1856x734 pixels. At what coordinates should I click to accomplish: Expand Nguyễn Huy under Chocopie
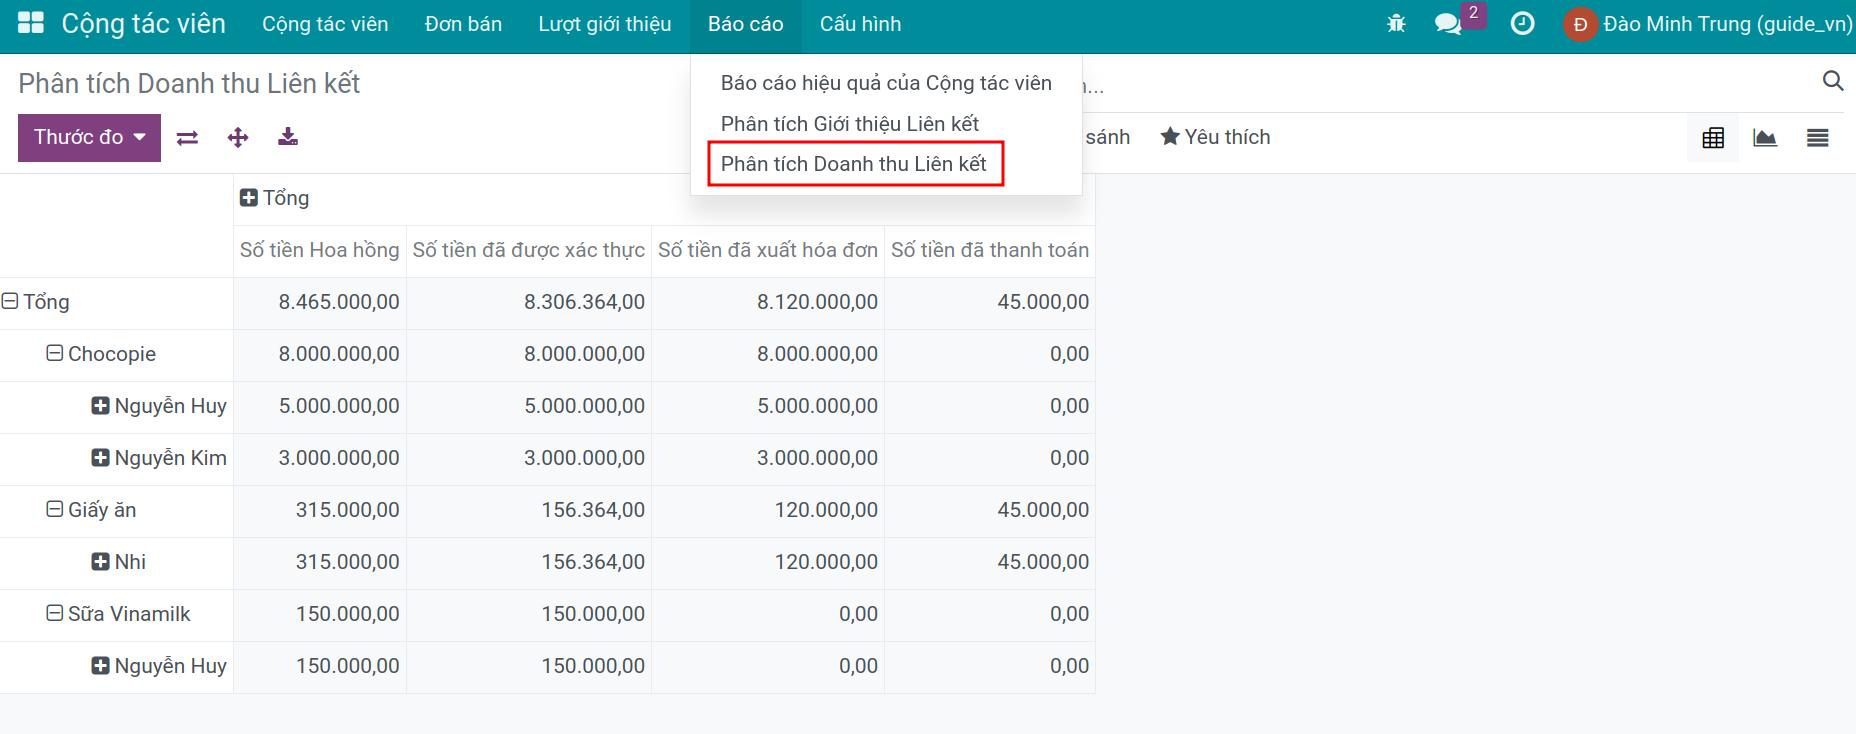coord(159,406)
